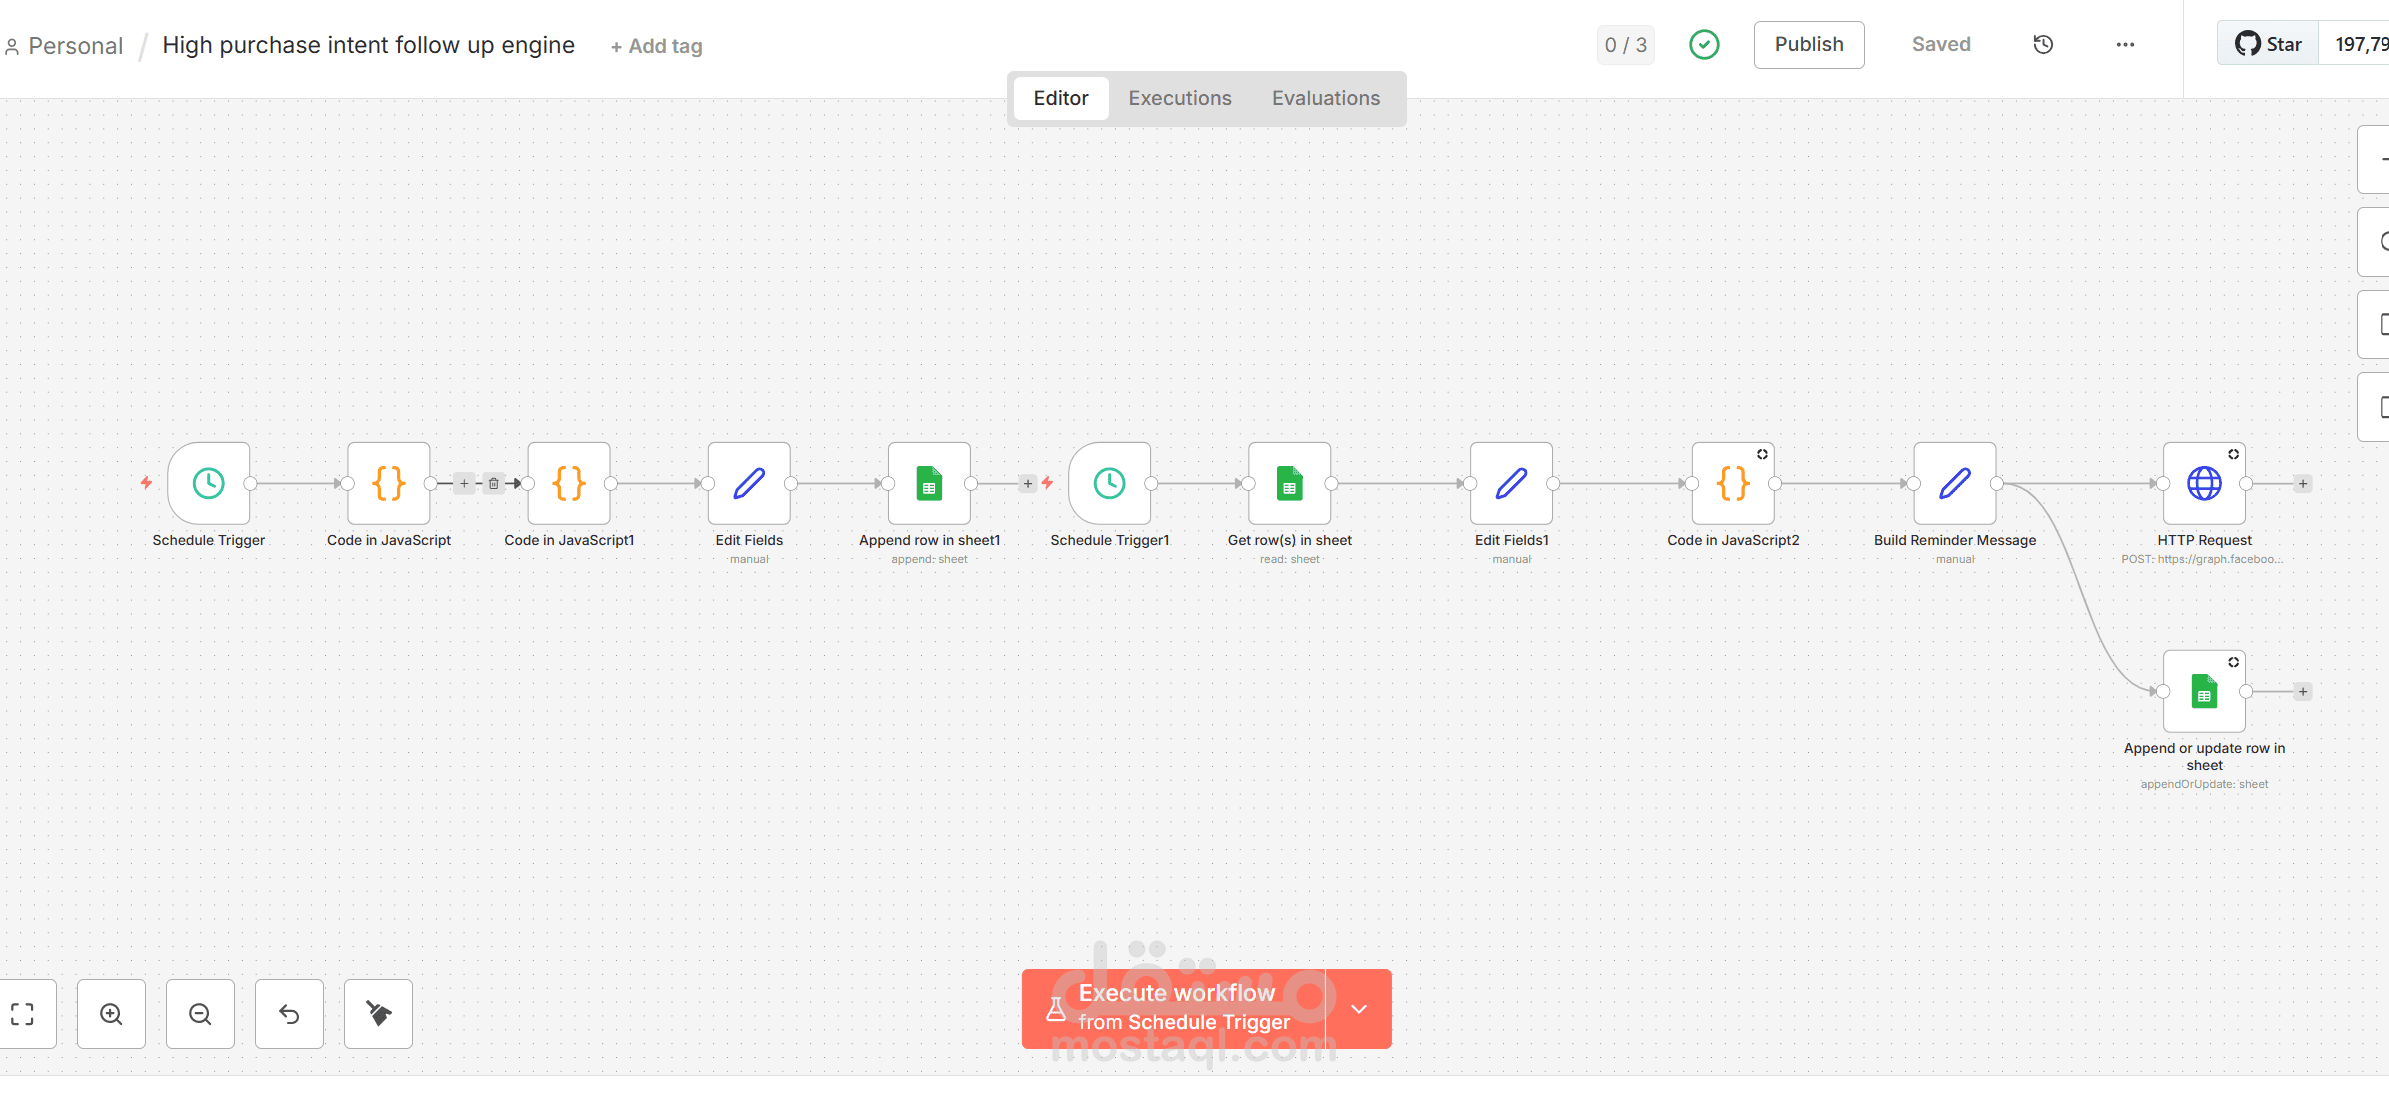The image size is (2389, 1093).
Task: Open the three-dot workflow options menu
Action: point(2125,44)
